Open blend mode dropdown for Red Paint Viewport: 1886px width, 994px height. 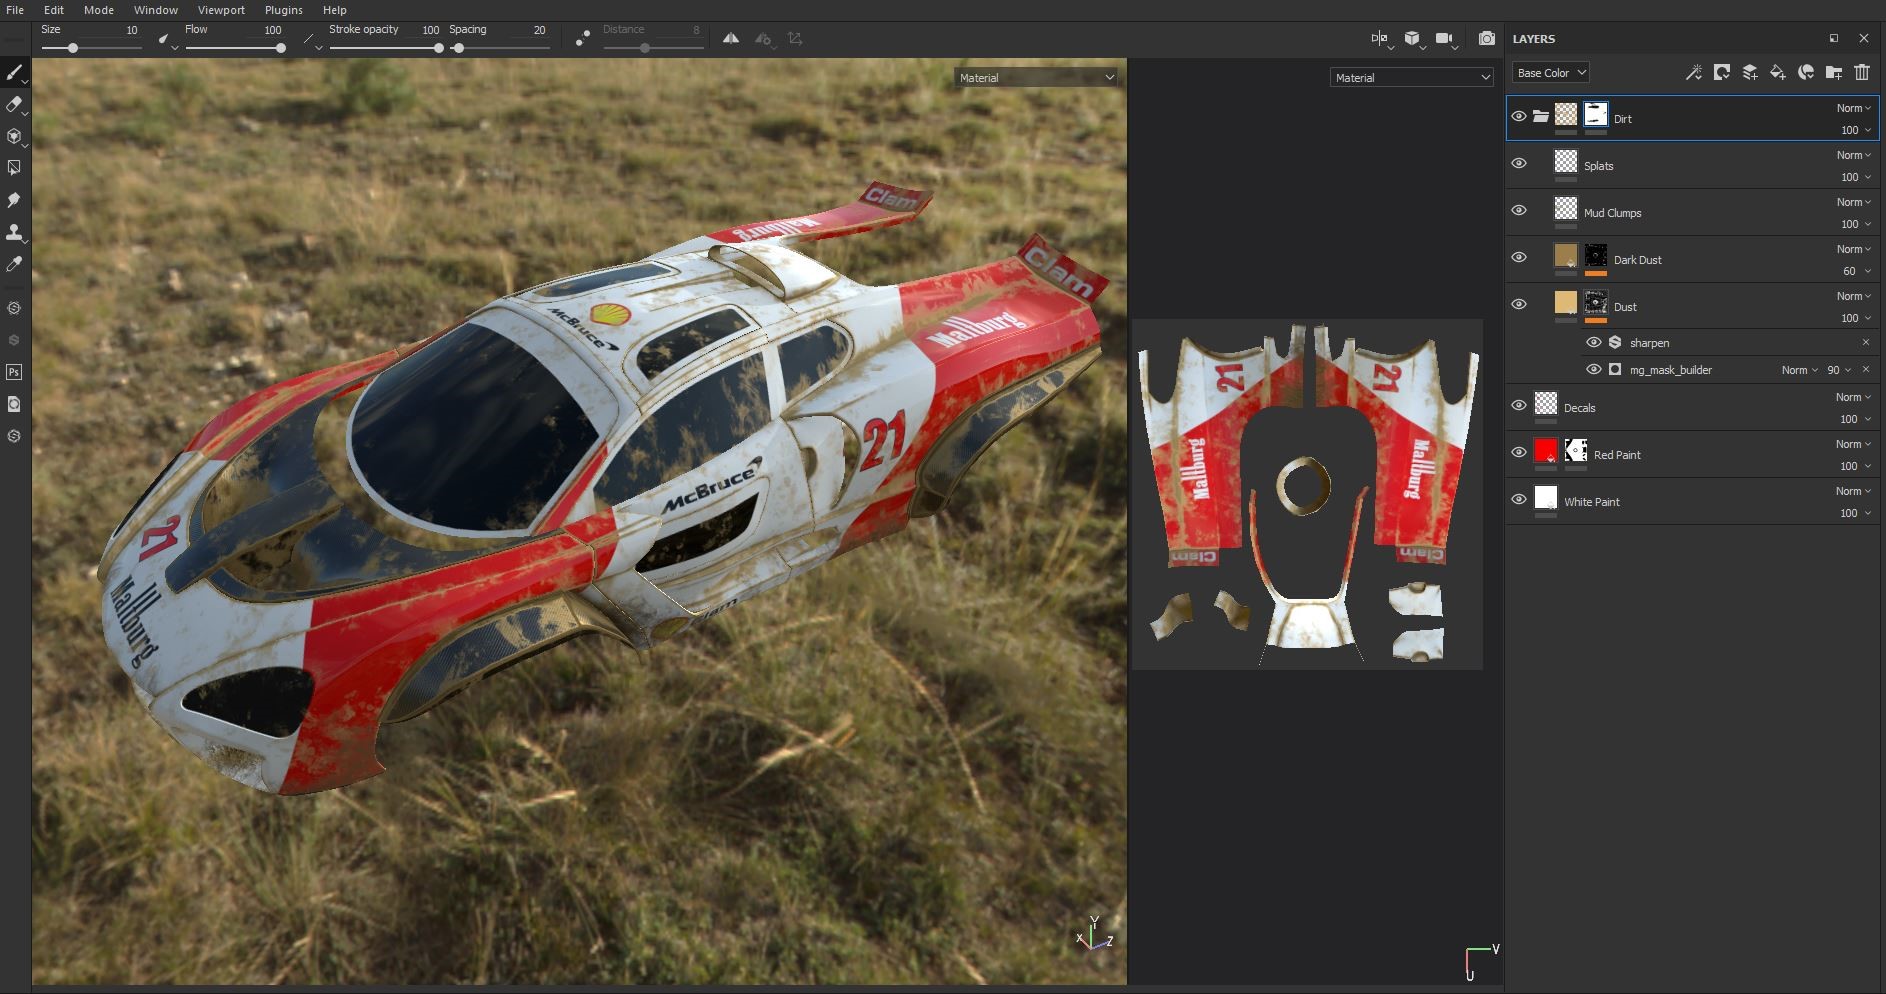pyautogui.click(x=1853, y=444)
